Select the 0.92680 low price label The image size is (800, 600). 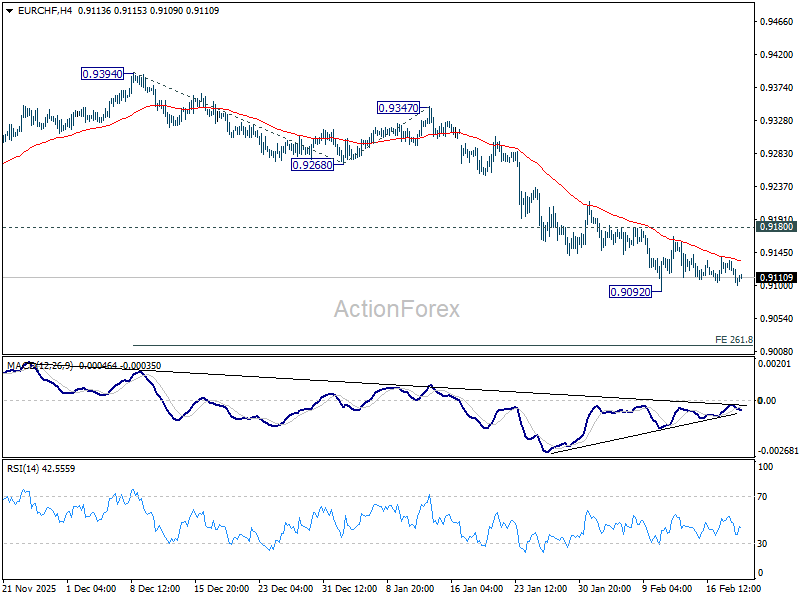312,165
